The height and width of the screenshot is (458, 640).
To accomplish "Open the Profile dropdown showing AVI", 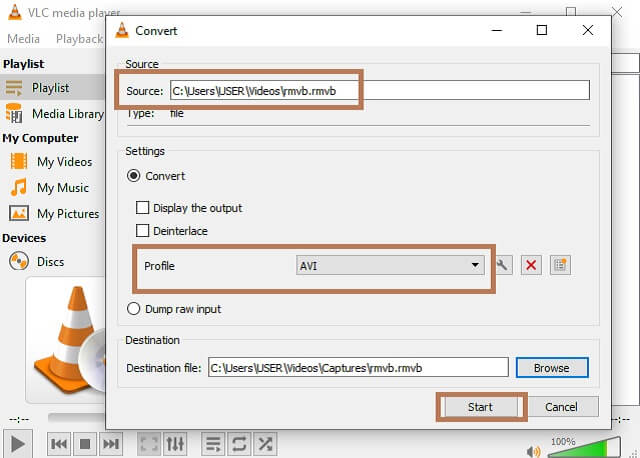I will (390, 265).
